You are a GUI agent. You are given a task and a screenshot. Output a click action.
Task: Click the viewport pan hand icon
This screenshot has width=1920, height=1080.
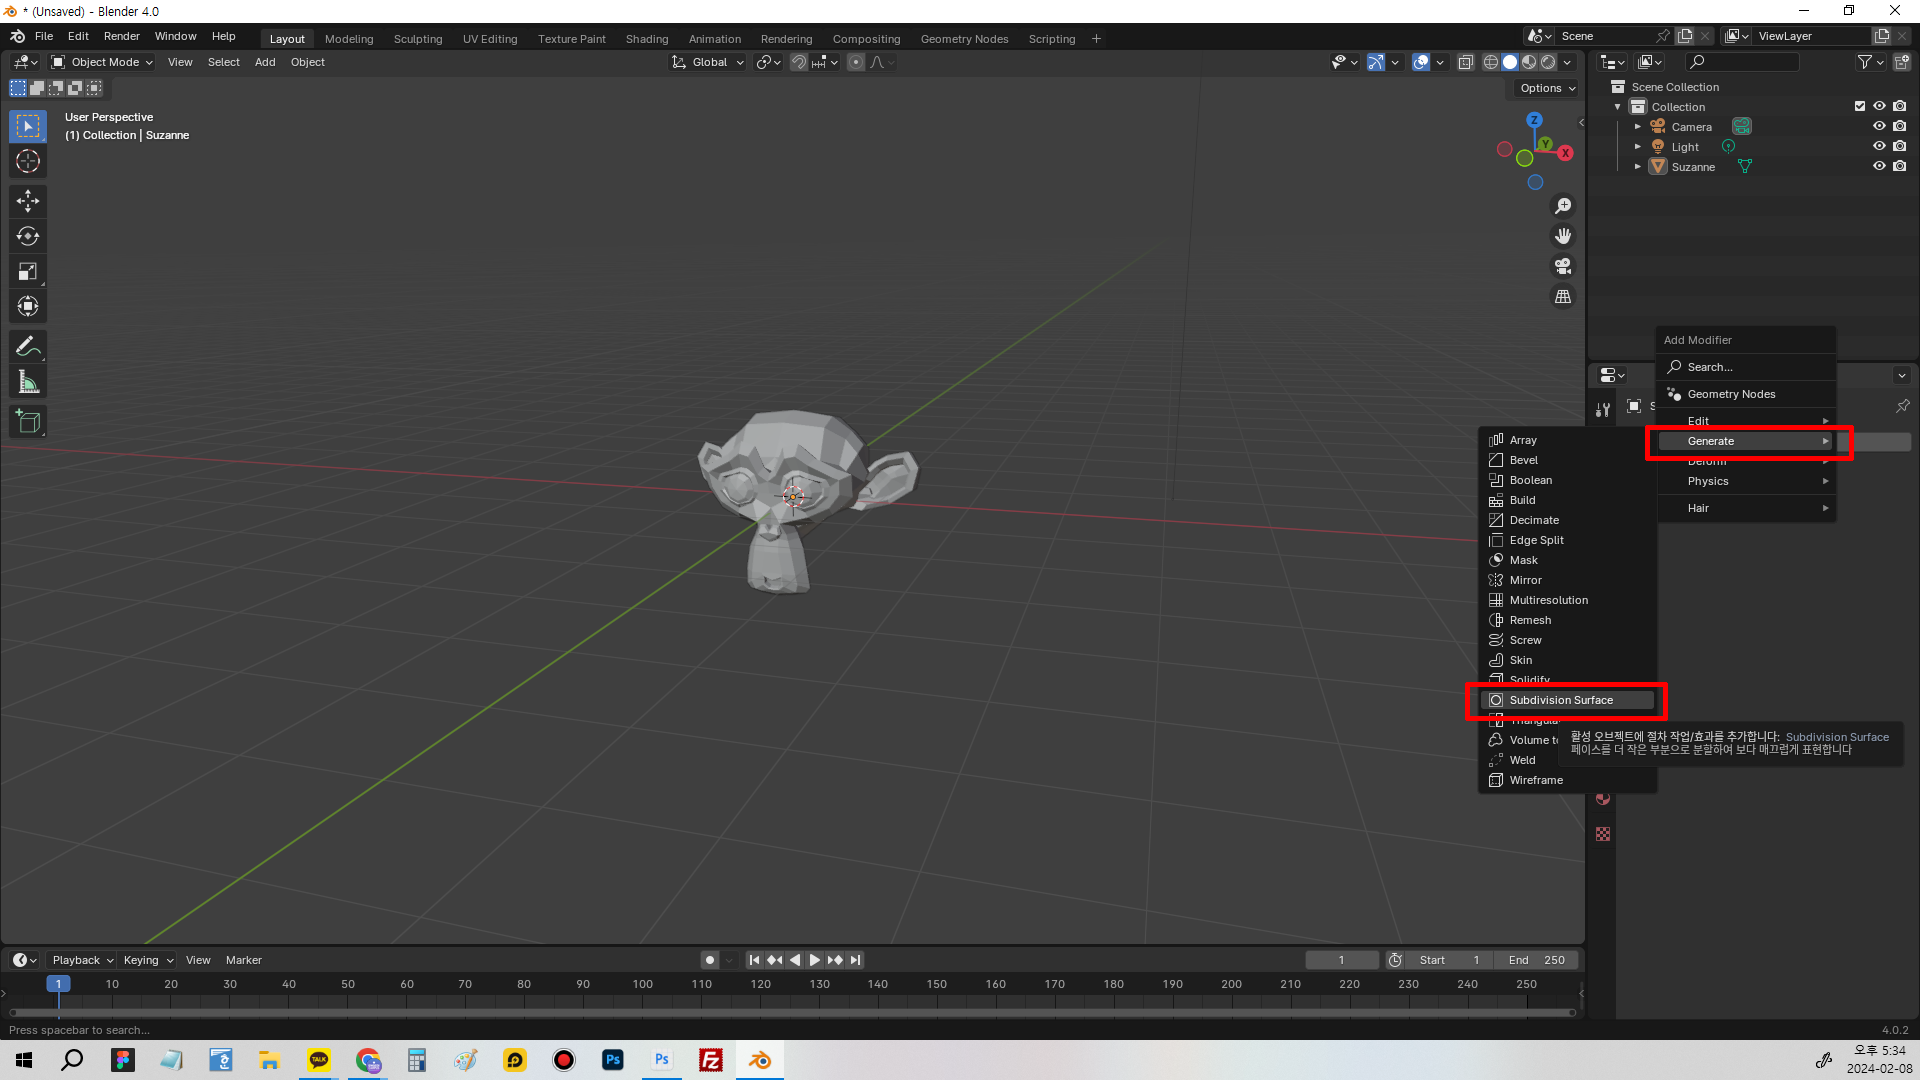tap(1563, 236)
